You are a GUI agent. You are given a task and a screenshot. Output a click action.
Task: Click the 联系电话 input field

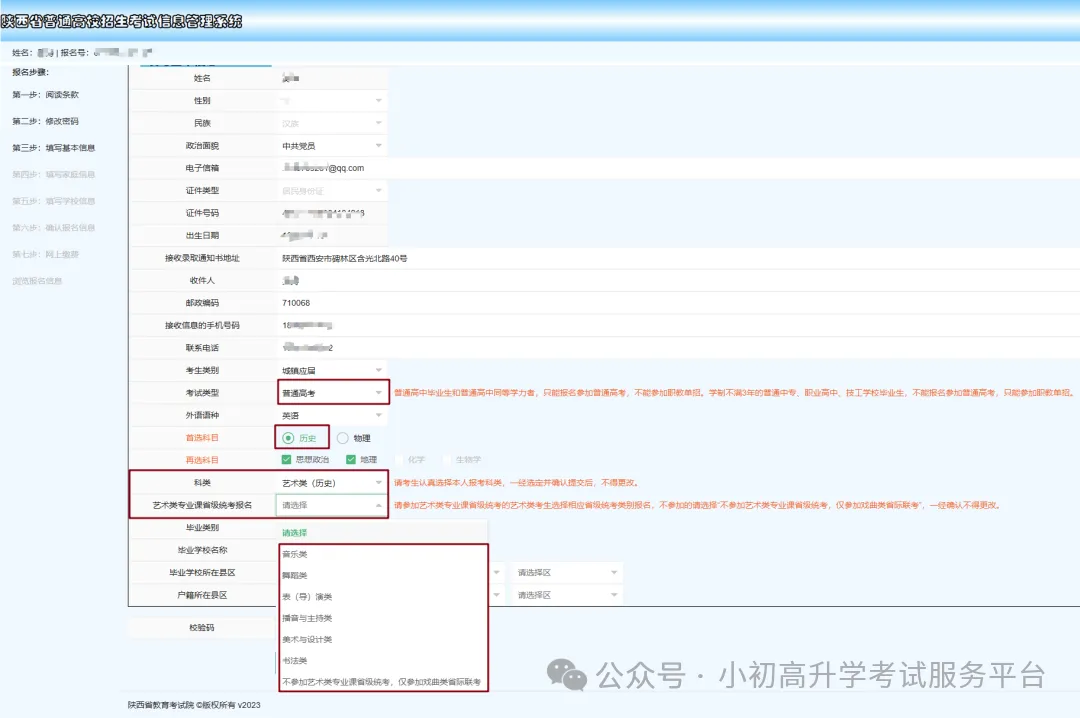tap(678, 348)
